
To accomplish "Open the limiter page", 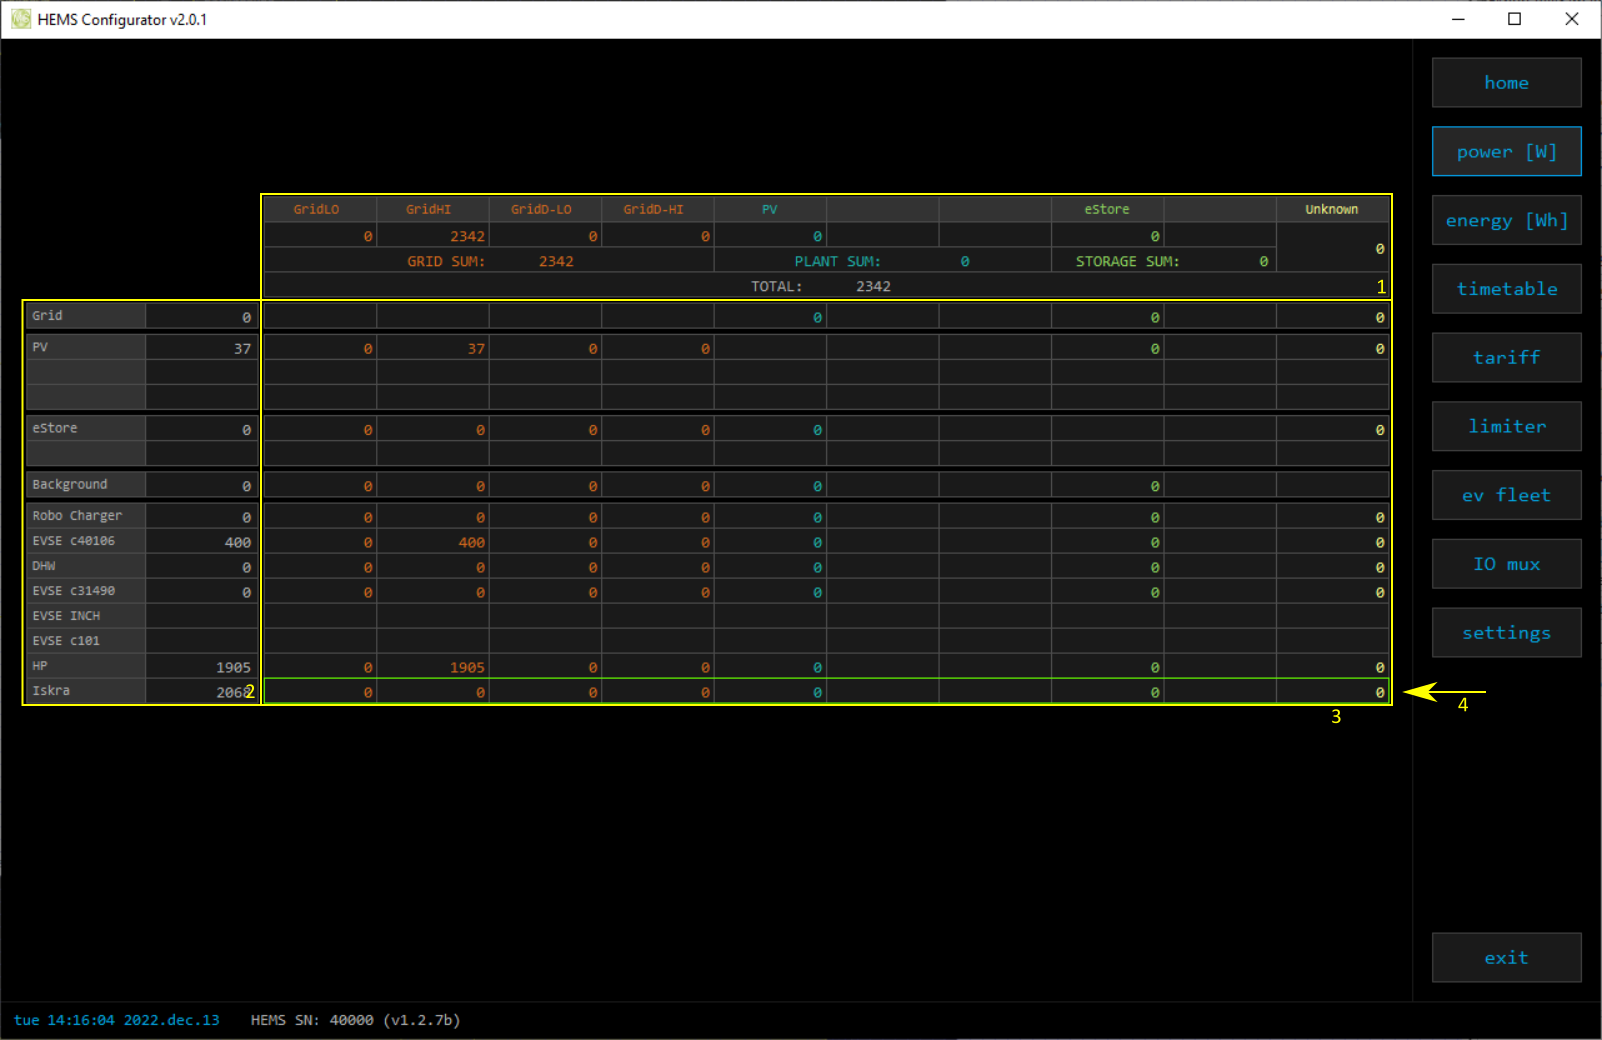I will point(1506,427).
